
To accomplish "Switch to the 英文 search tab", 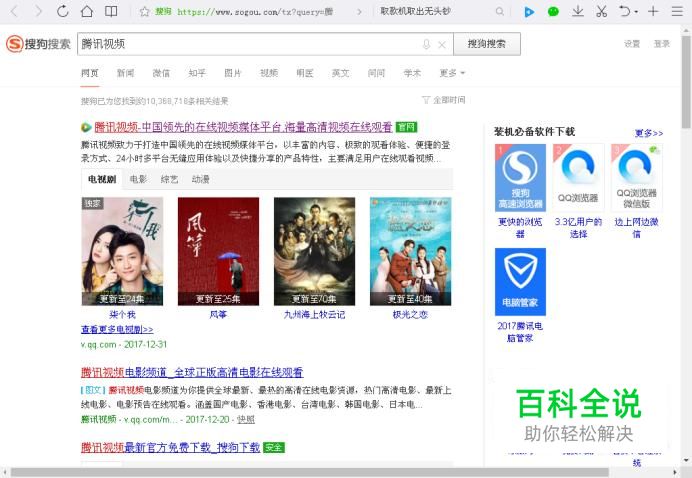I will coord(340,73).
